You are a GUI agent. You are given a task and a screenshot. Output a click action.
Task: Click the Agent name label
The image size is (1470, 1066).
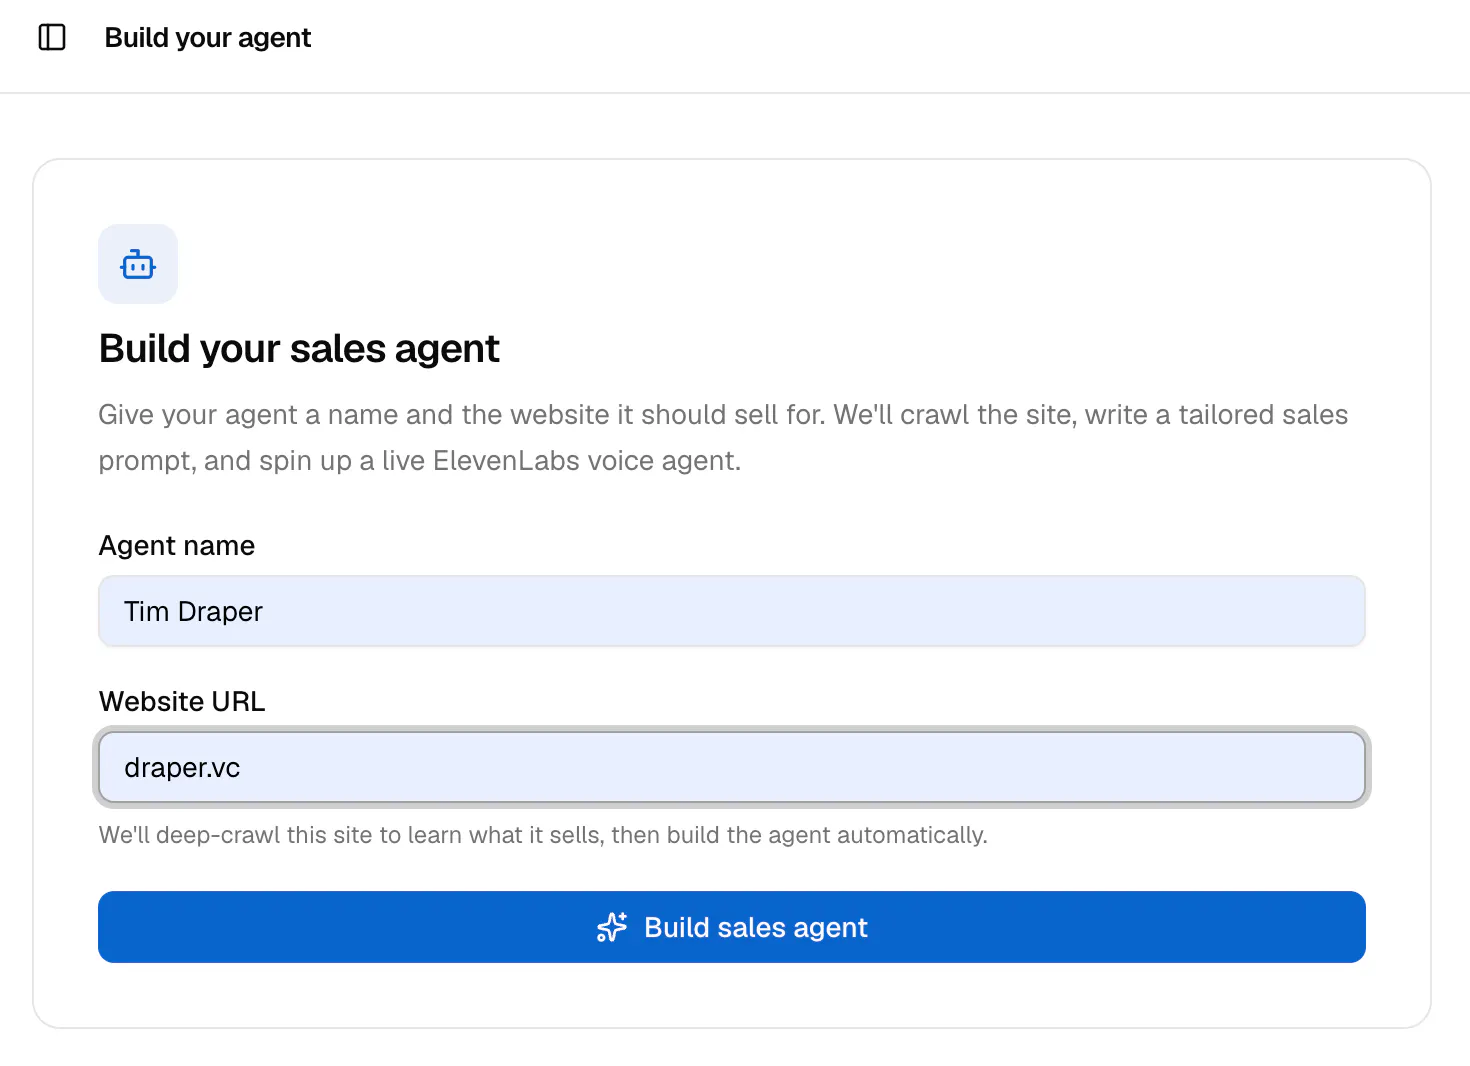point(177,546)
